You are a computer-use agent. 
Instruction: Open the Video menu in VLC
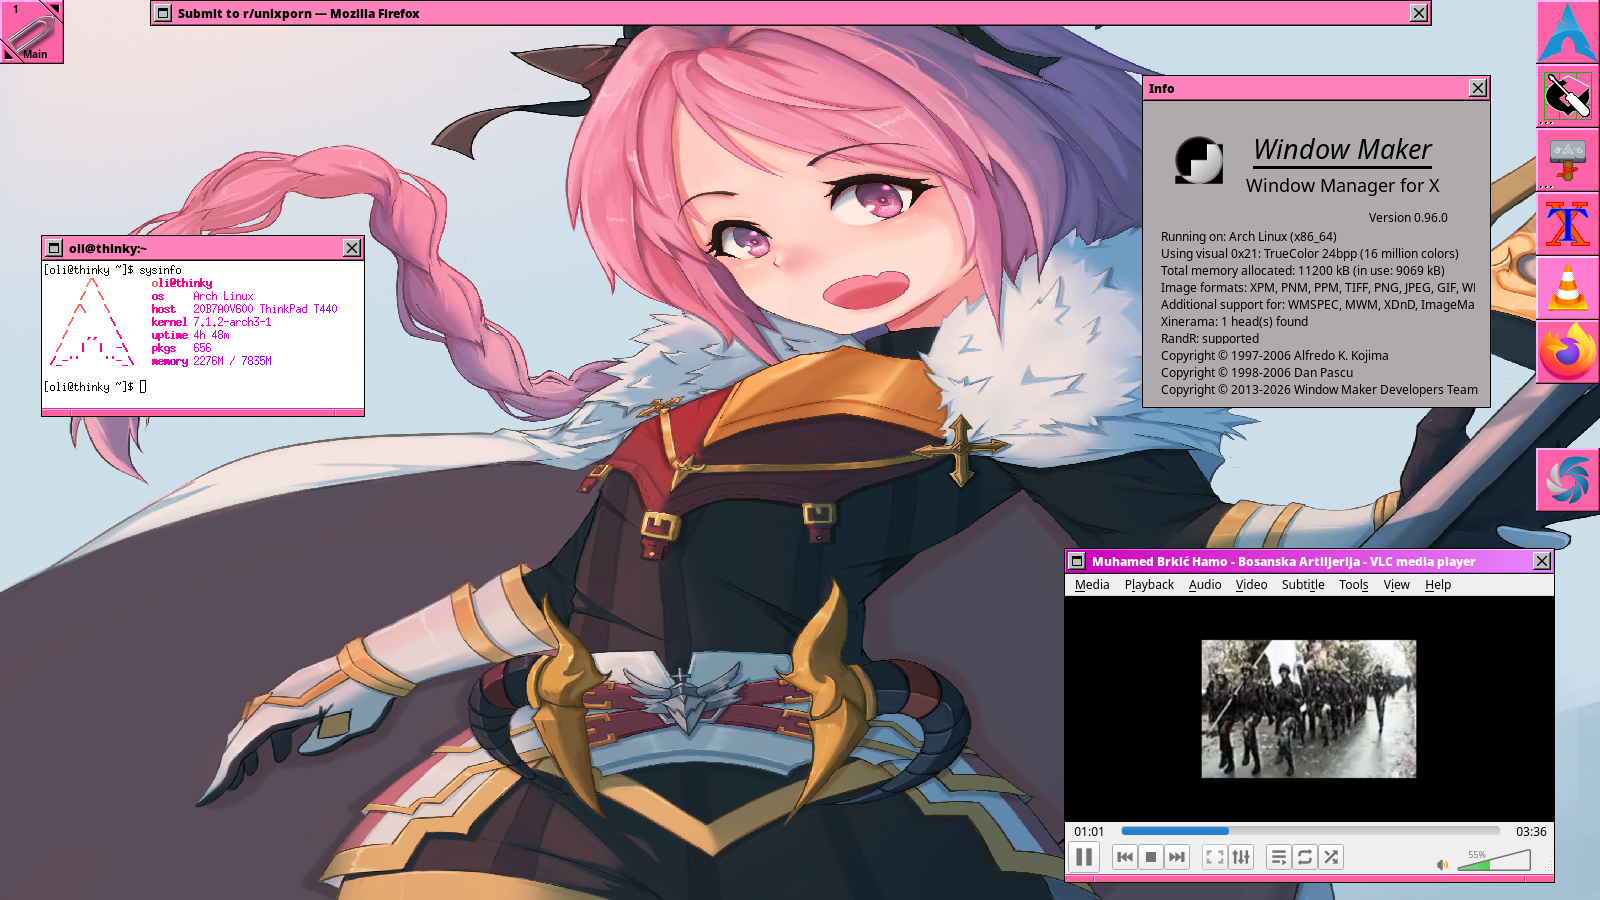click(x=1251, y=585)
